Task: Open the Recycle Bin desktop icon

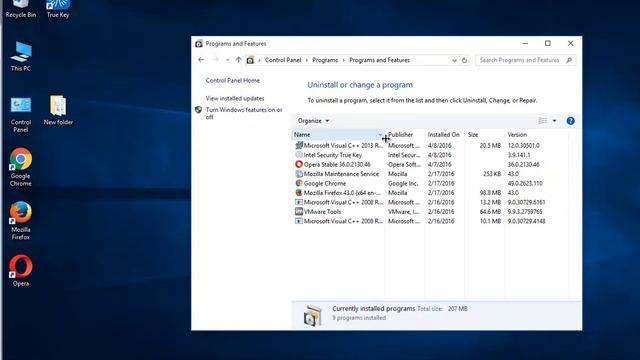Action: tap(20, 9)
